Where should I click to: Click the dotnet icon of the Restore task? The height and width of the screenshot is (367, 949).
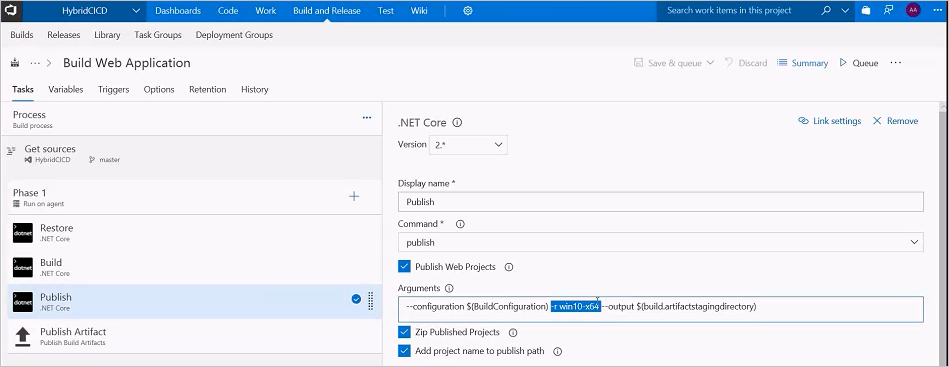22,233
